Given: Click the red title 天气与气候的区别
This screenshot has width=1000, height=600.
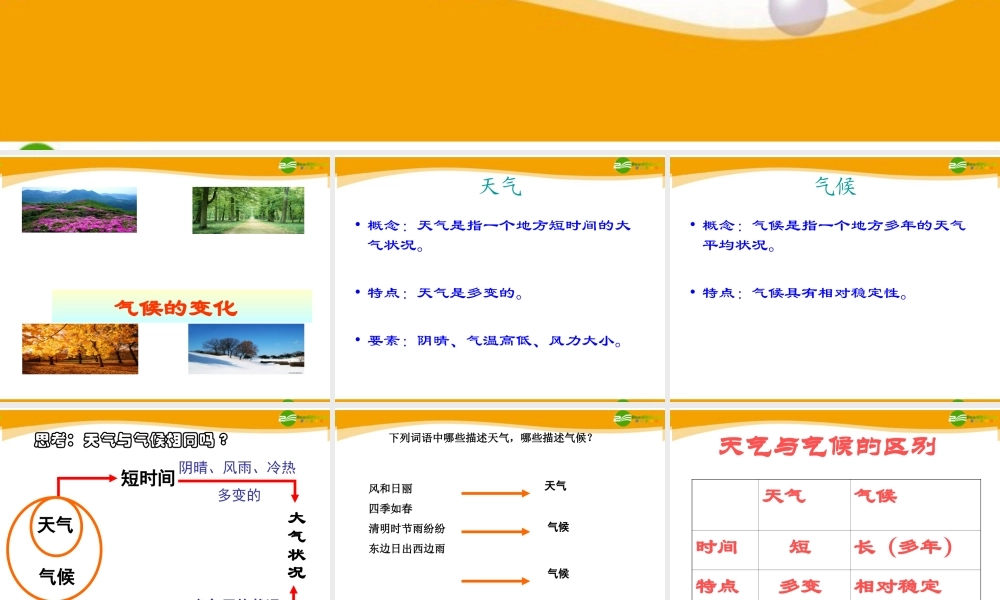Looking at the screenshot, I should click(x=827, y=446).
